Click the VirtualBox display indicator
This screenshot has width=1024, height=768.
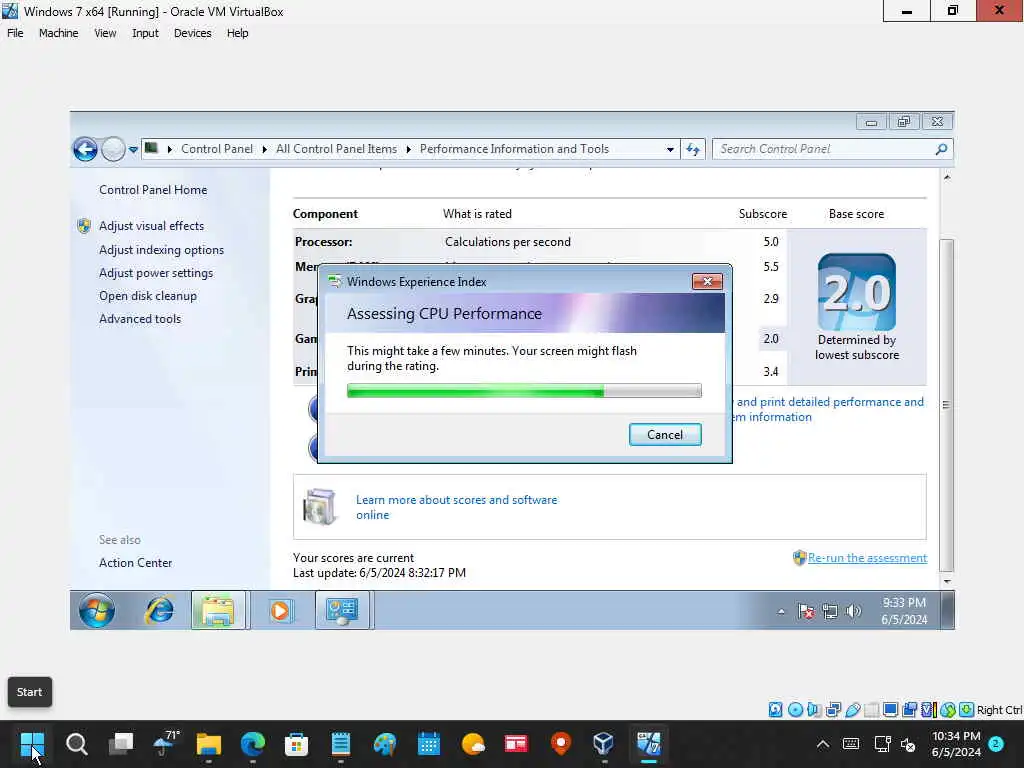coord(890,710)
